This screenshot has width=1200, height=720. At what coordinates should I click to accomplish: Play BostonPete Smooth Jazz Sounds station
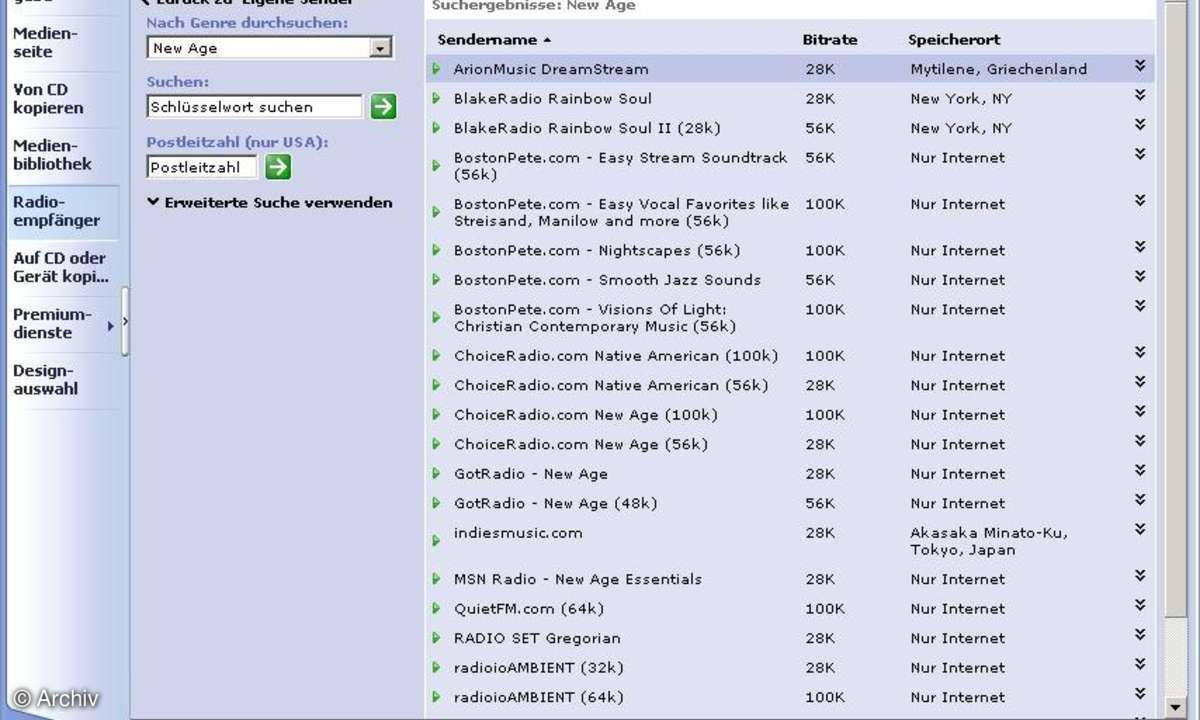(x=436, y=280)
